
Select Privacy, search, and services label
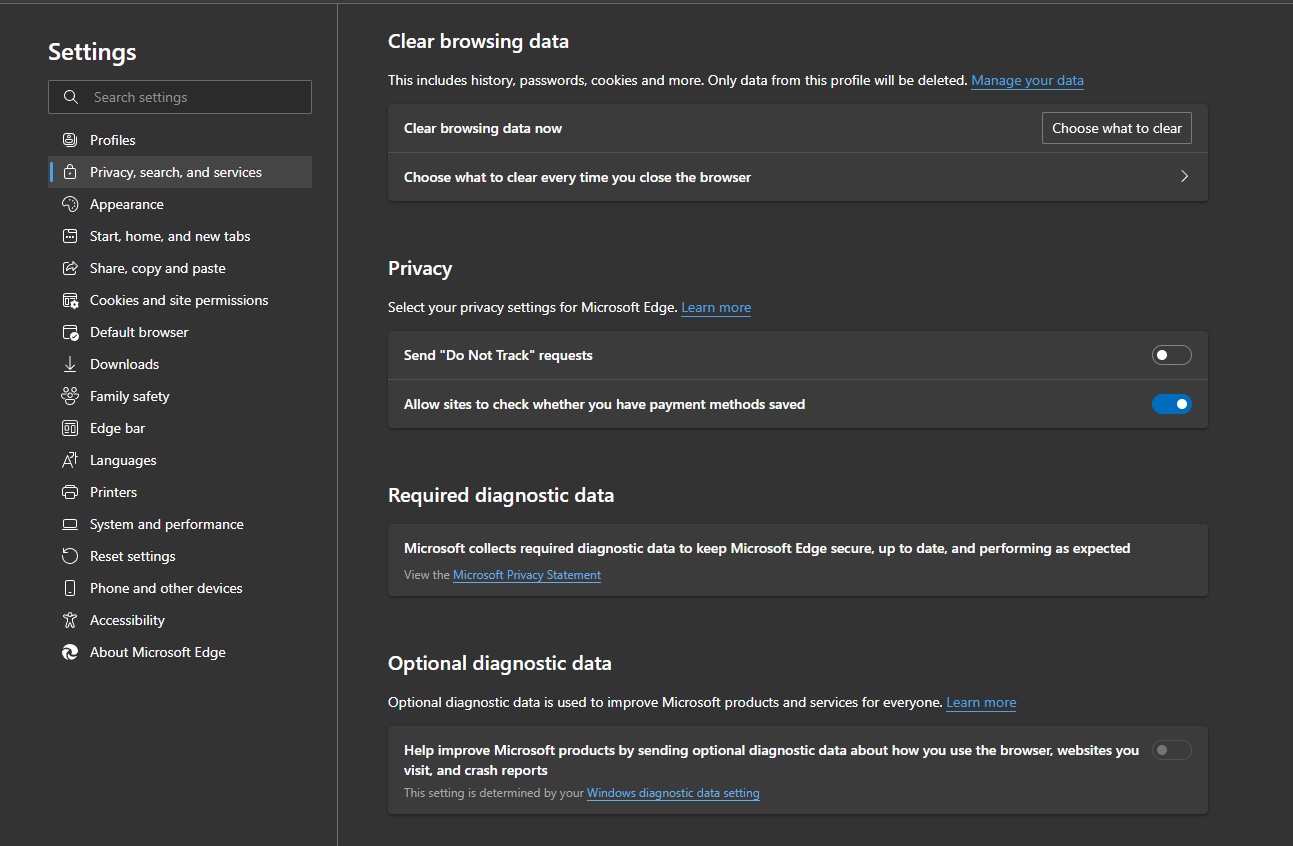pyautogui.click(x=176, y=172)
